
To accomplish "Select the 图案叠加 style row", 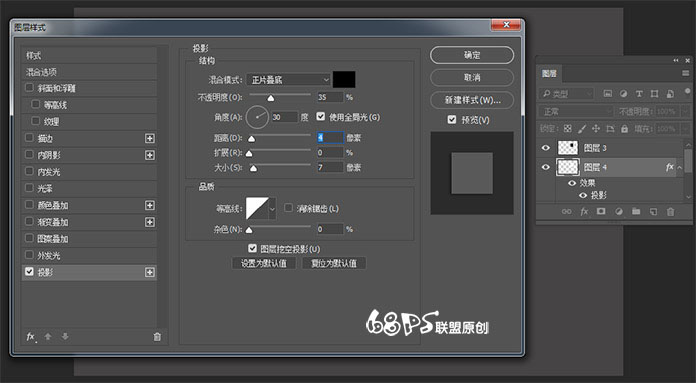I will [x=89, y=239].
